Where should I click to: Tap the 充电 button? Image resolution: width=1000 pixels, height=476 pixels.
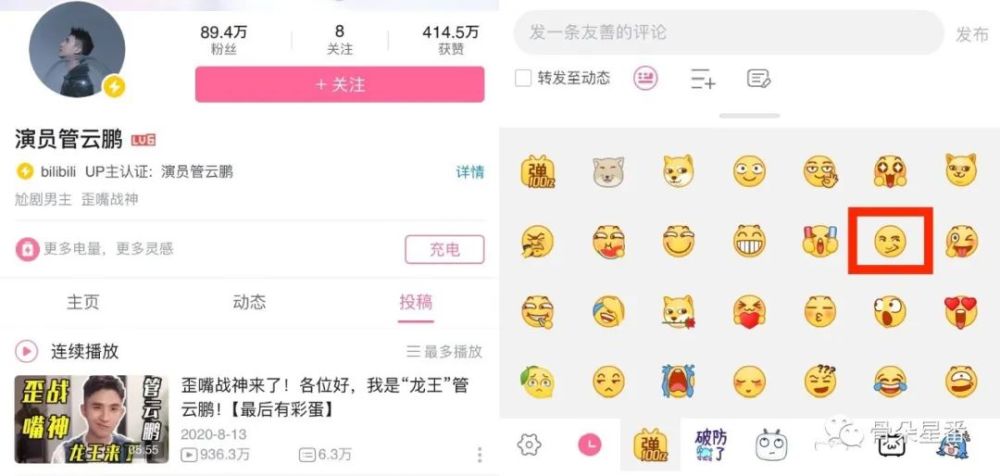click(445, 249)
